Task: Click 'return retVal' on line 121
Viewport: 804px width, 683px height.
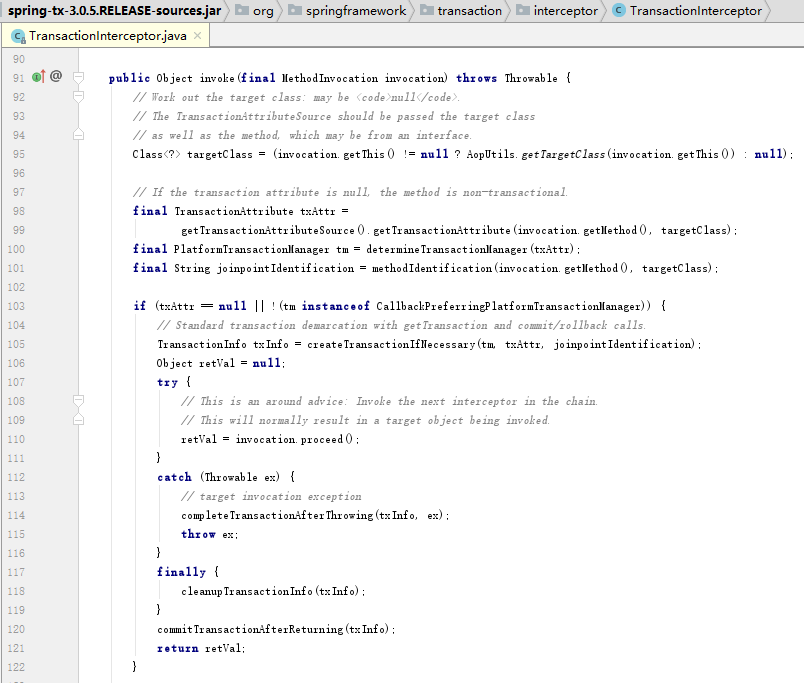Action: 199,648
